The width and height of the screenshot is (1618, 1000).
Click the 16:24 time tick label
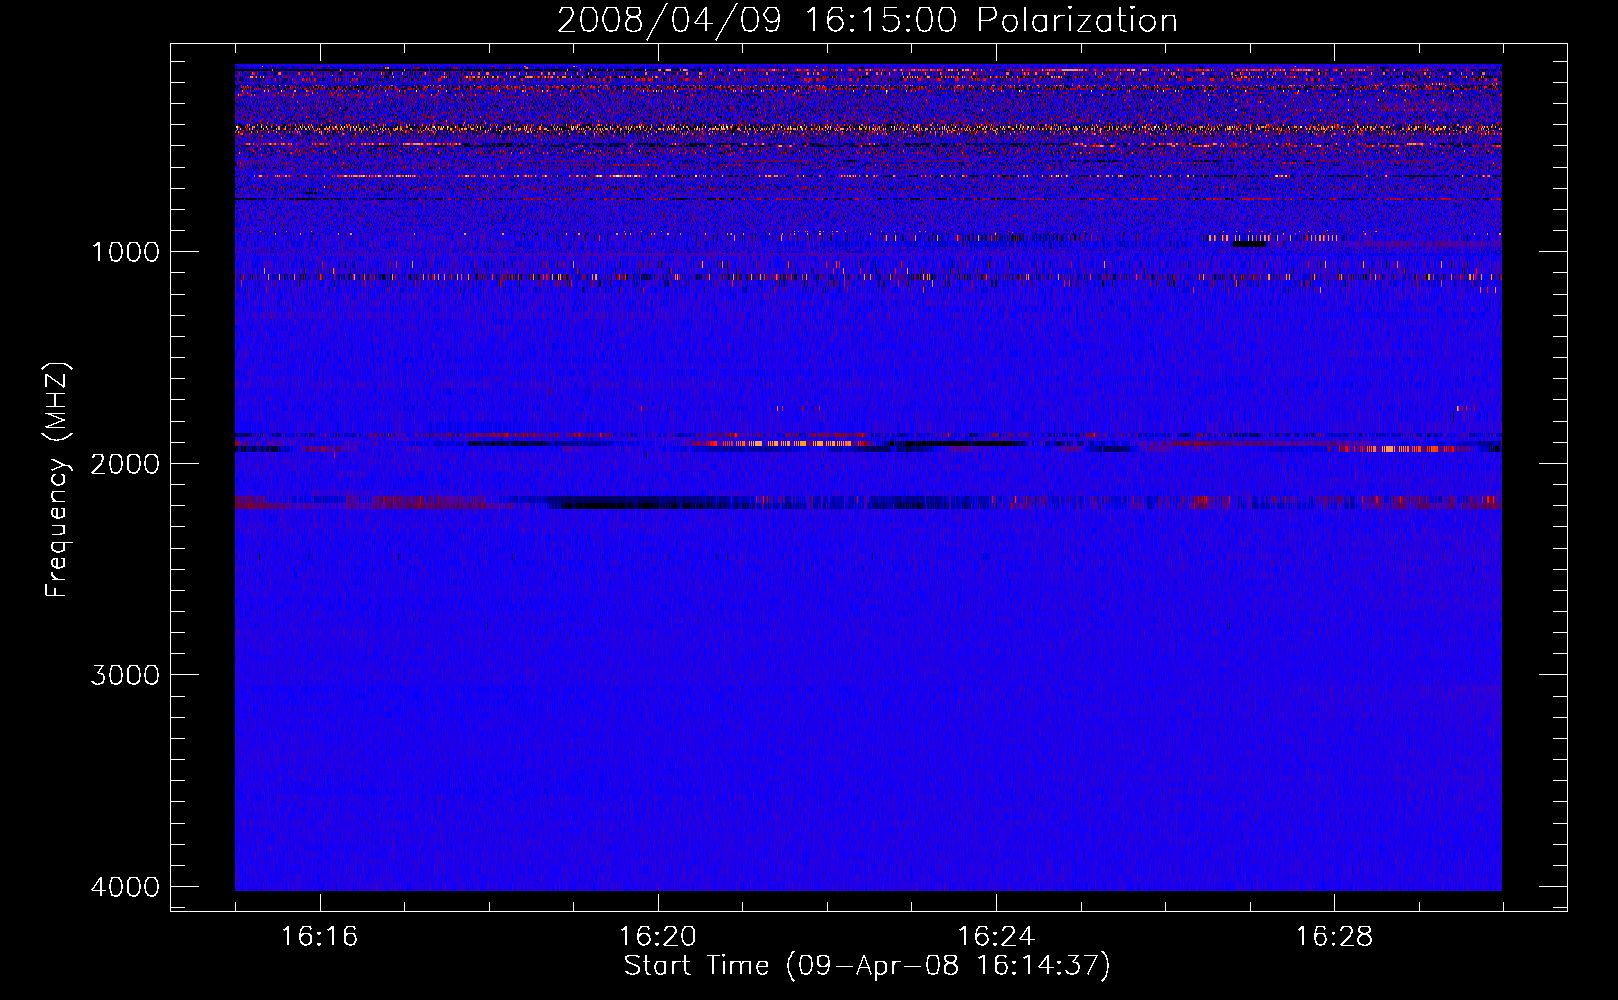[996, 937]
